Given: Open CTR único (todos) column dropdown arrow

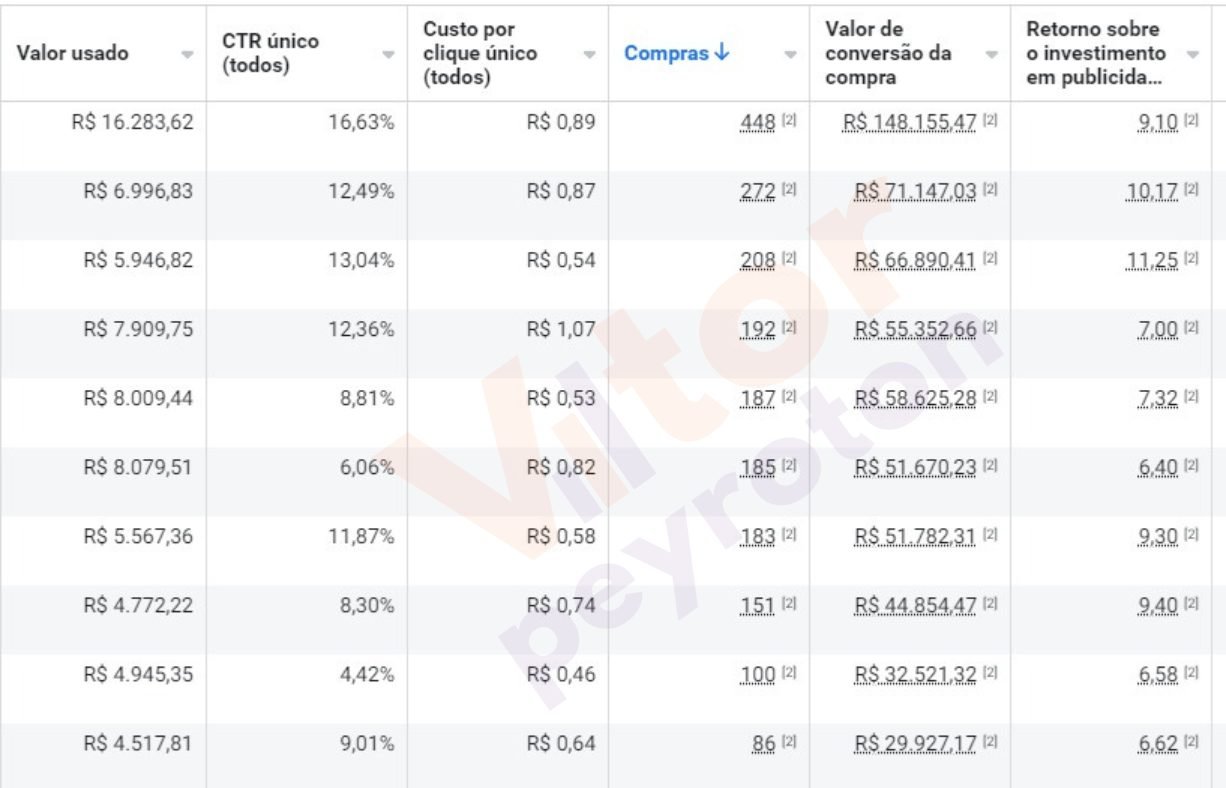Looking at the screenshot, I should 389,54.
